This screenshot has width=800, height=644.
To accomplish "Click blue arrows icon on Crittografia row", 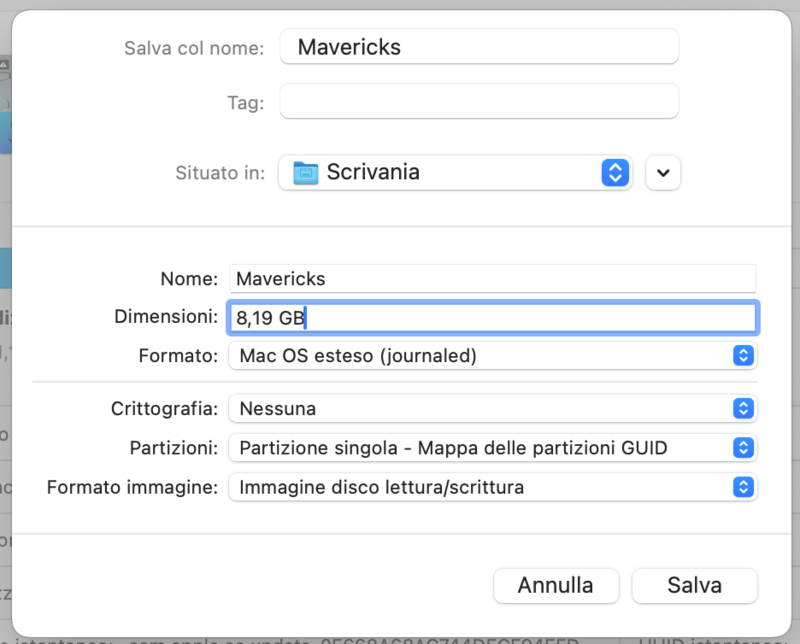I will (x=742, y=408).
